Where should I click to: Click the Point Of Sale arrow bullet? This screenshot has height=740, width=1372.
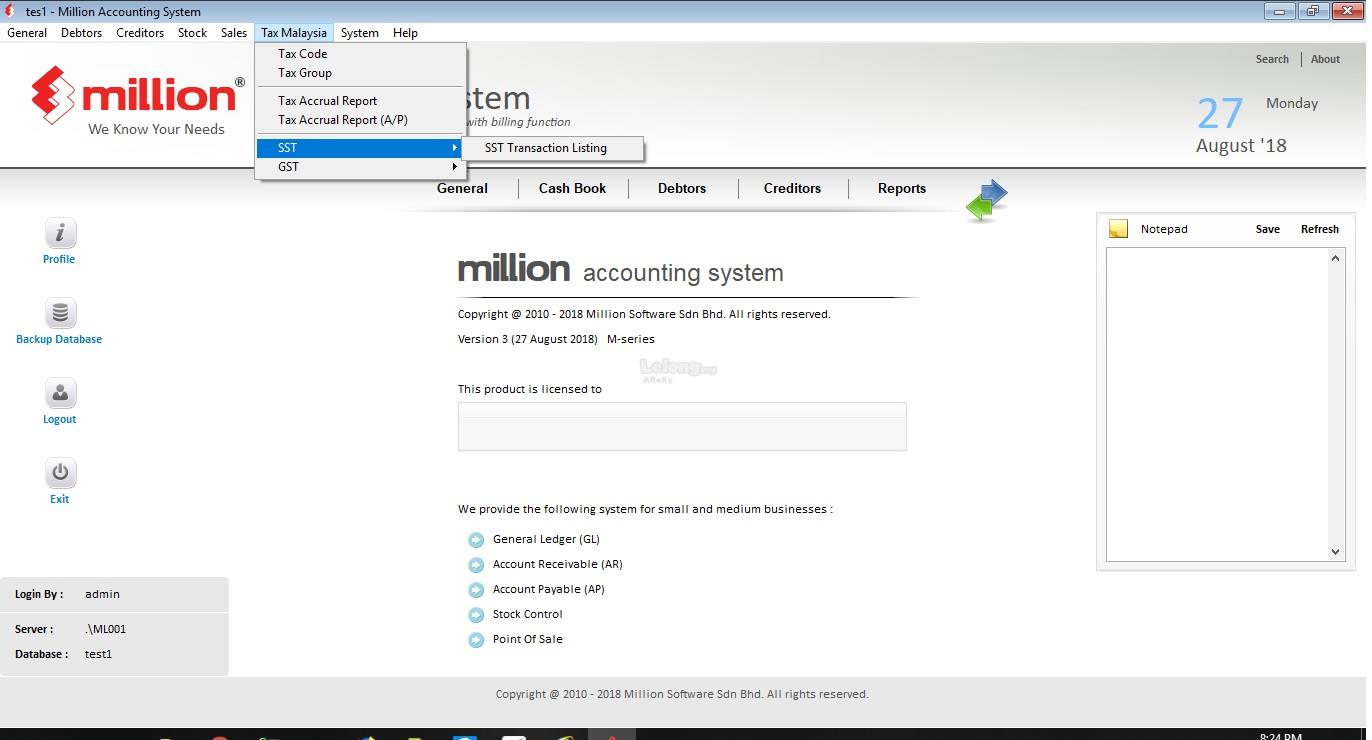click(x=476, y=640)
